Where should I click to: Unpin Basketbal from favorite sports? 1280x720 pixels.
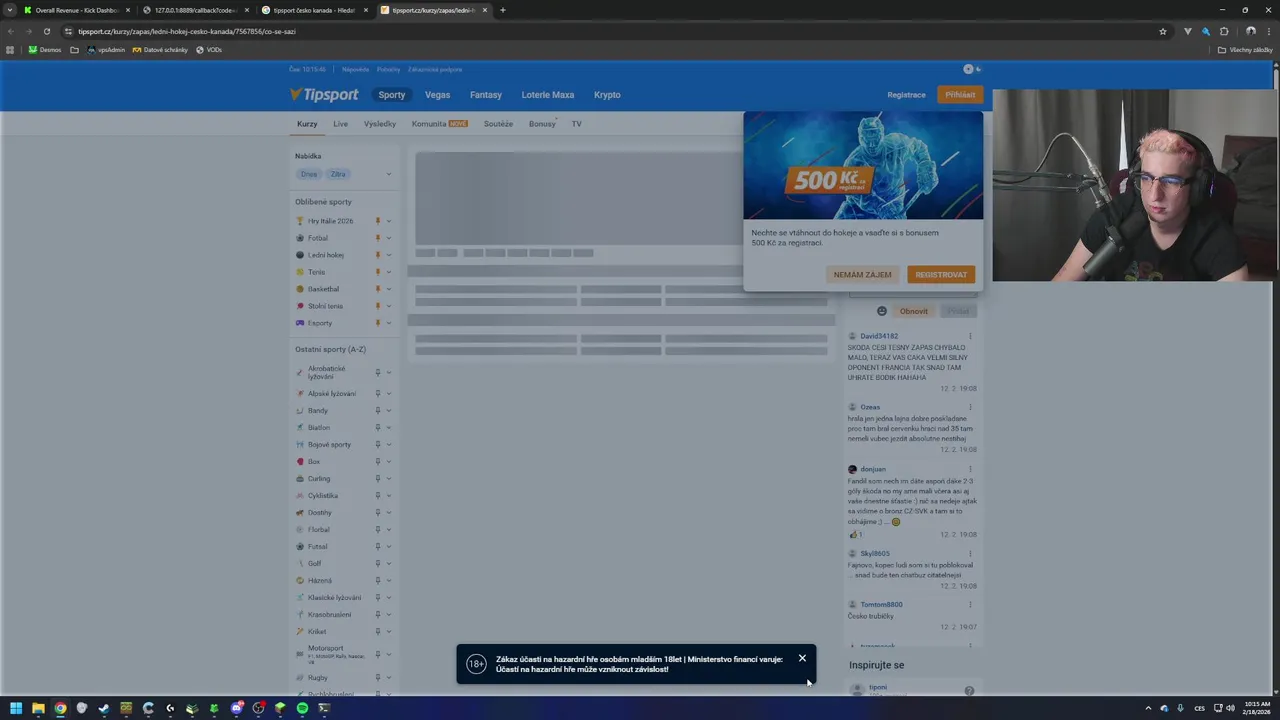(x=378, y=289)
